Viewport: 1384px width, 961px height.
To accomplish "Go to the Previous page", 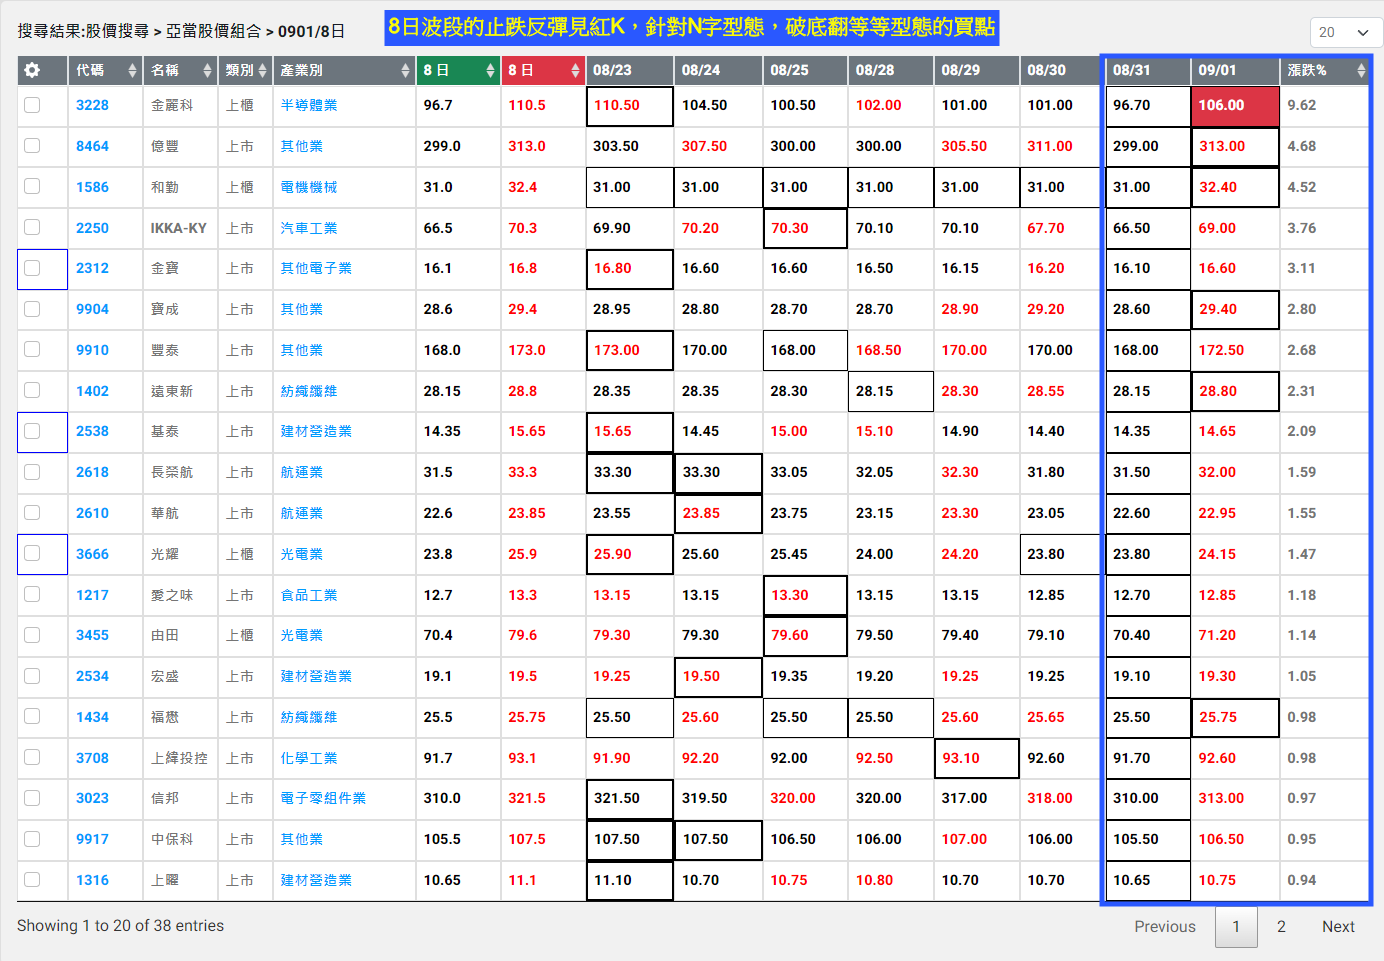I will point(1164,927).
